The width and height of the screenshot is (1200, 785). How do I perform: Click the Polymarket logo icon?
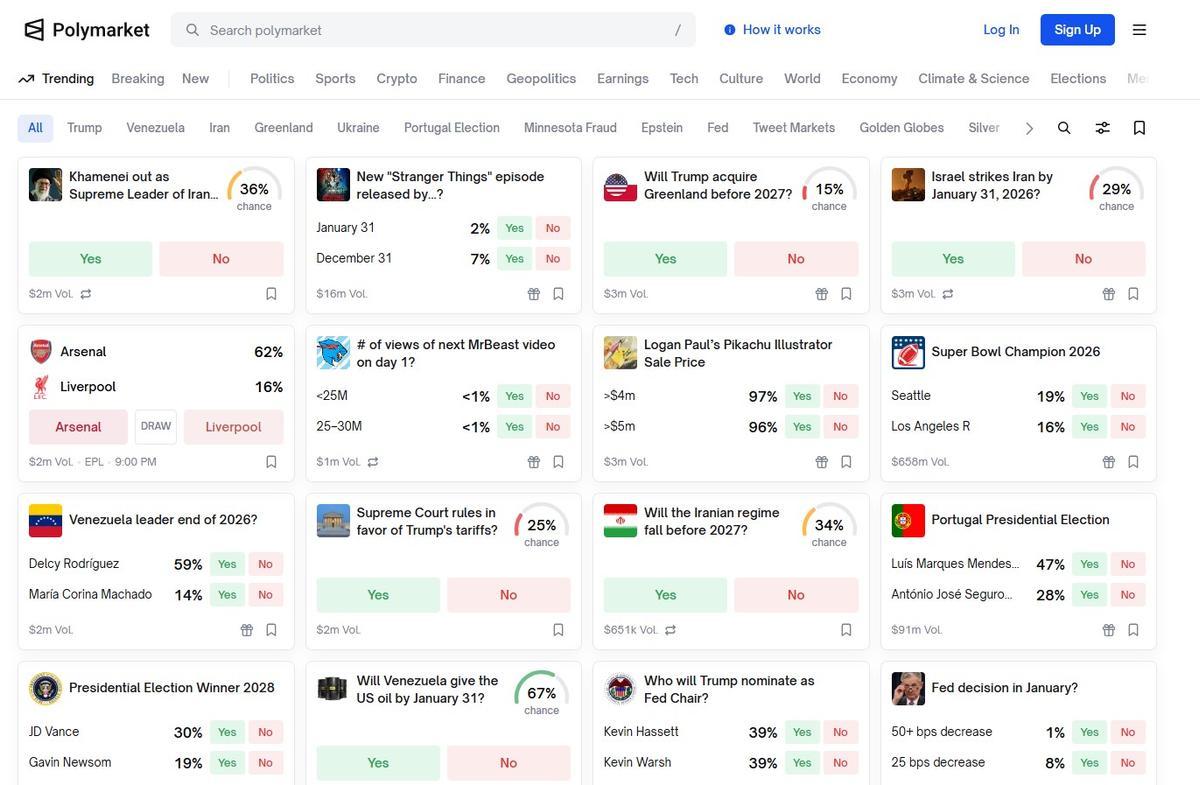point(34,30)
